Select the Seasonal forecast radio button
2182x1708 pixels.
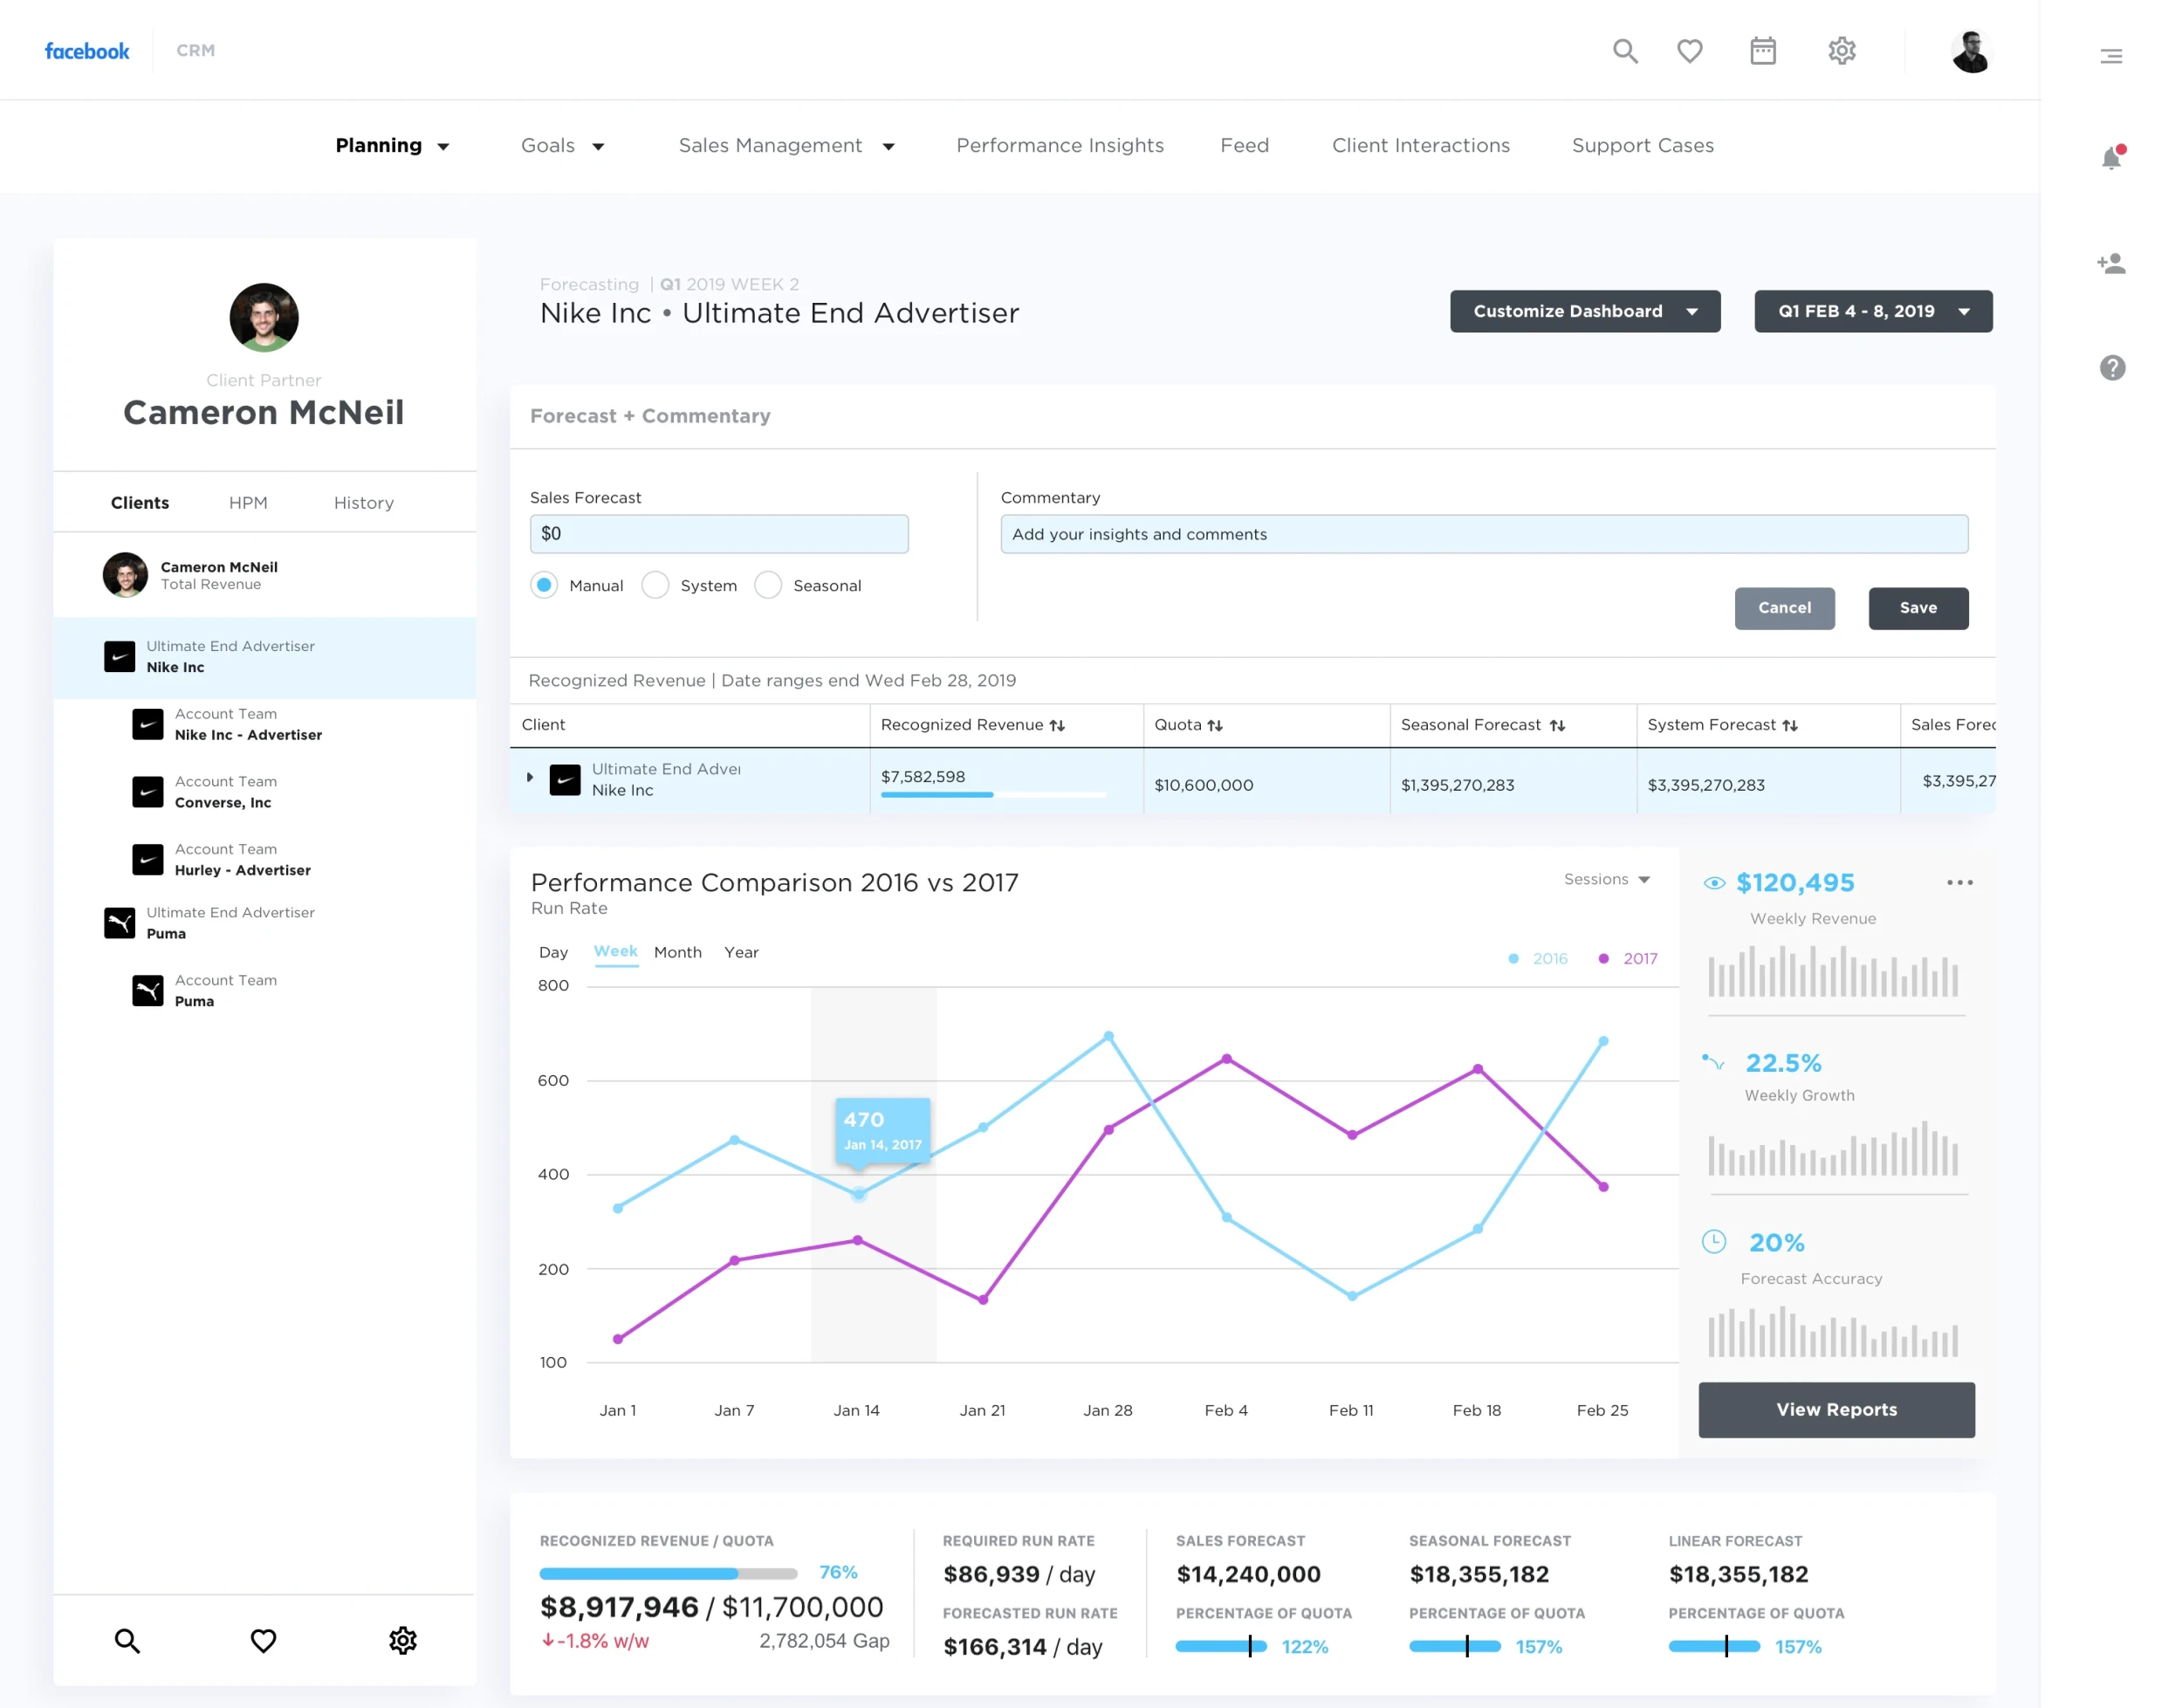click(x=768, y=585)
